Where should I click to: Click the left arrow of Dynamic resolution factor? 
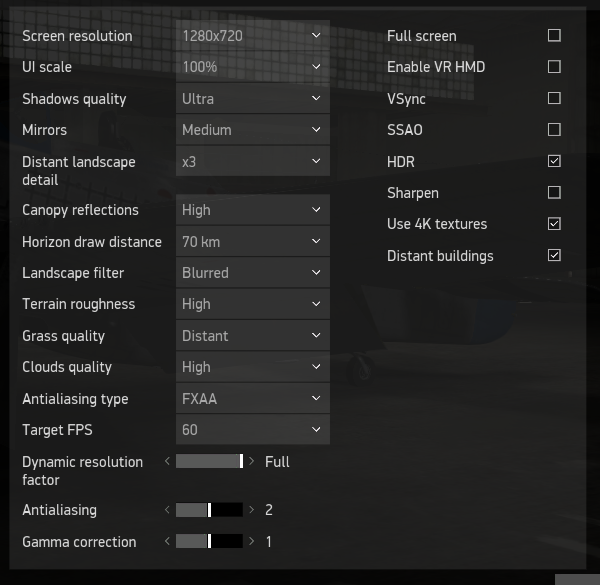click(x=167, y=461)
